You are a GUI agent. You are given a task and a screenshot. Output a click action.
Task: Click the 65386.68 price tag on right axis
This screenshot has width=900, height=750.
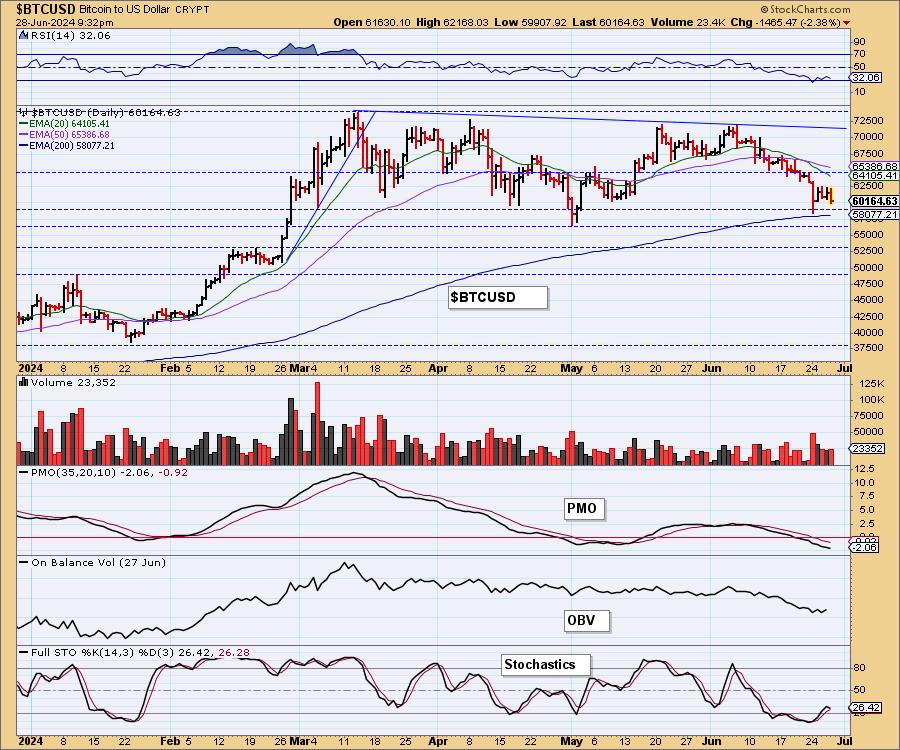[875, 166]
